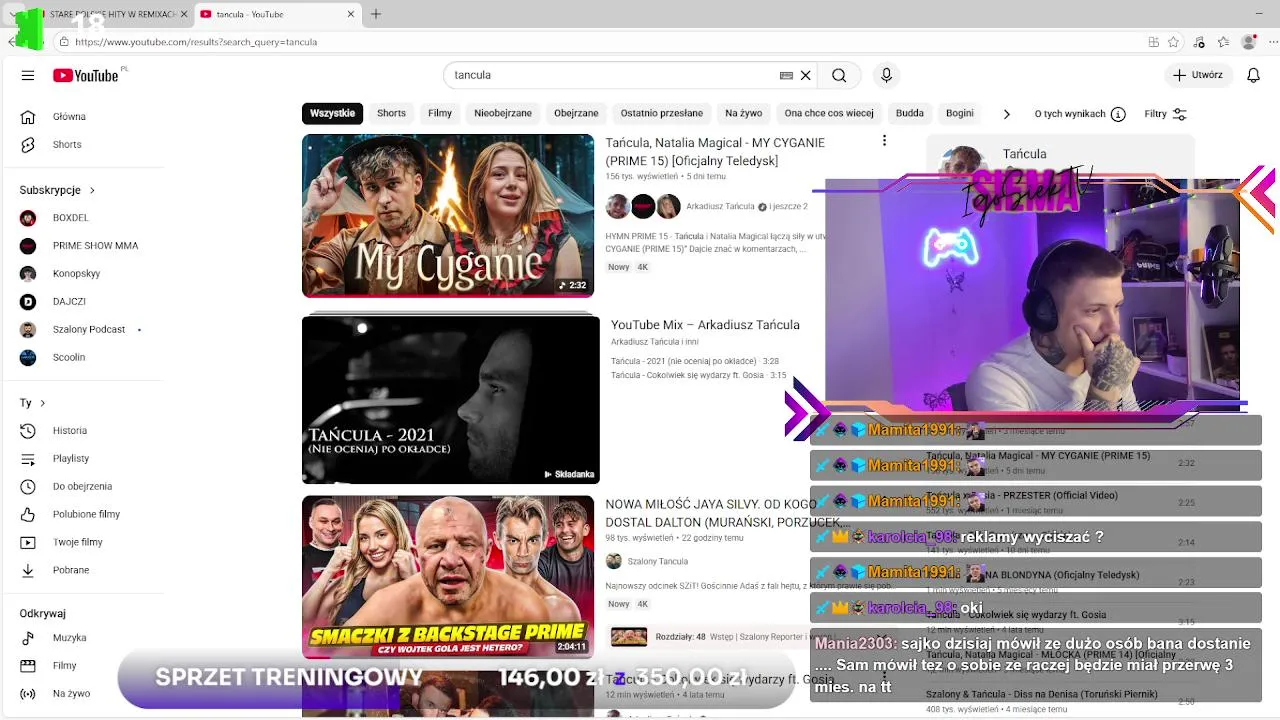Select the Shorts filter chip
The image size is (1280, 720).
coord(391,113)
